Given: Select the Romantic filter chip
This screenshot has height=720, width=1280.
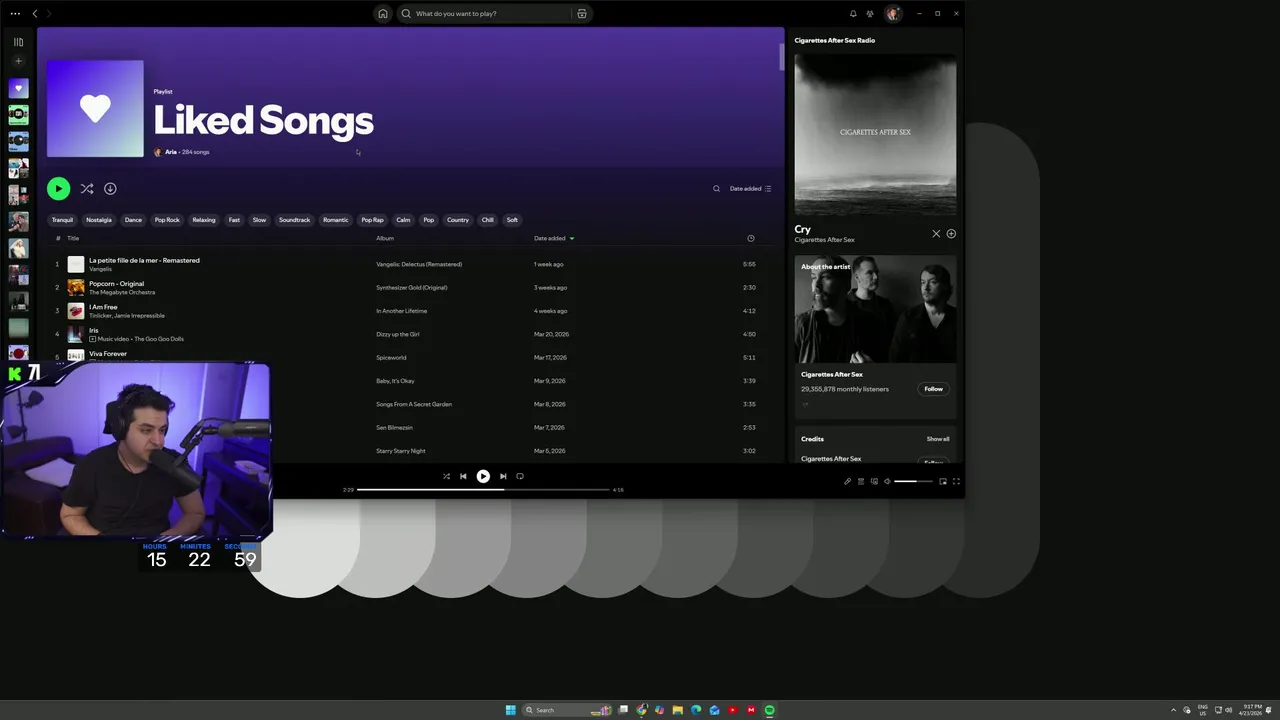Looking at the screenshot, I should (x=336, y=220).
